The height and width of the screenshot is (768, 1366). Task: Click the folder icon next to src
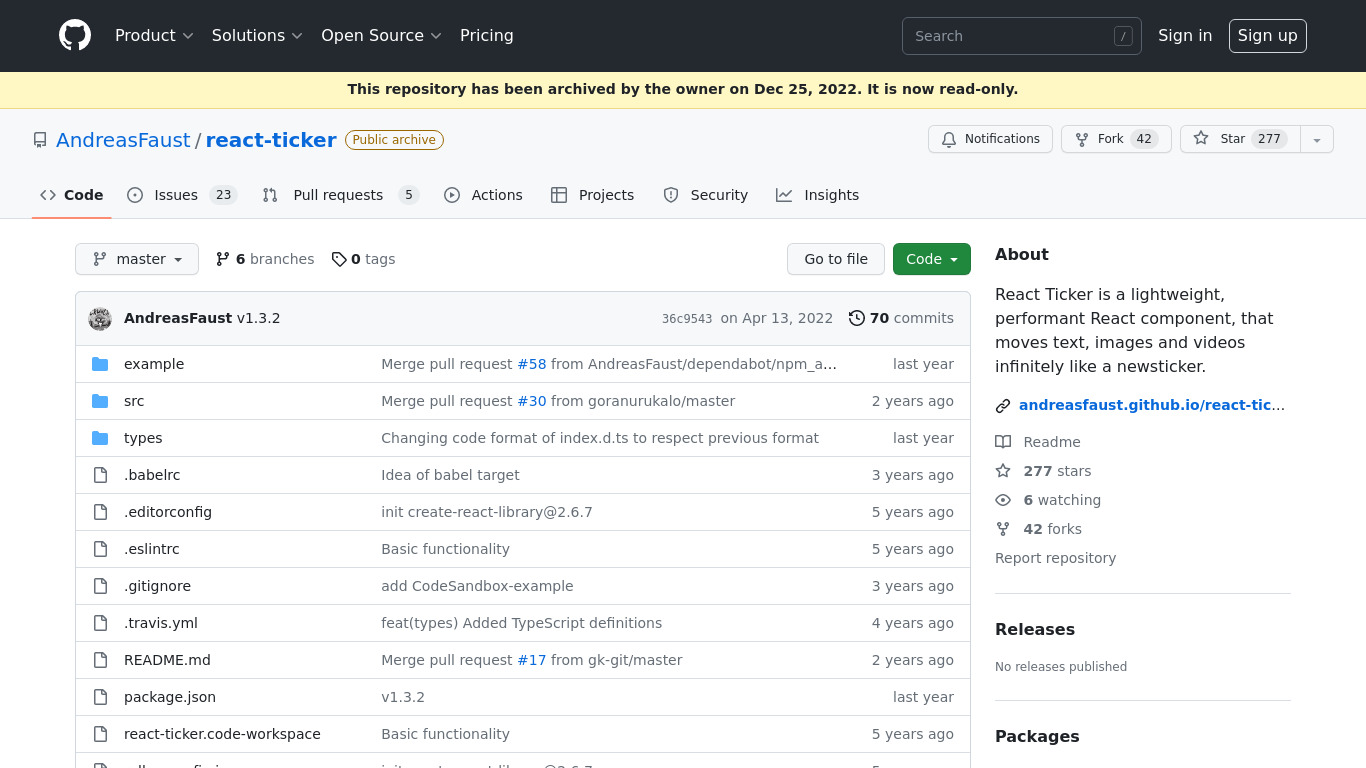point(100,401)
